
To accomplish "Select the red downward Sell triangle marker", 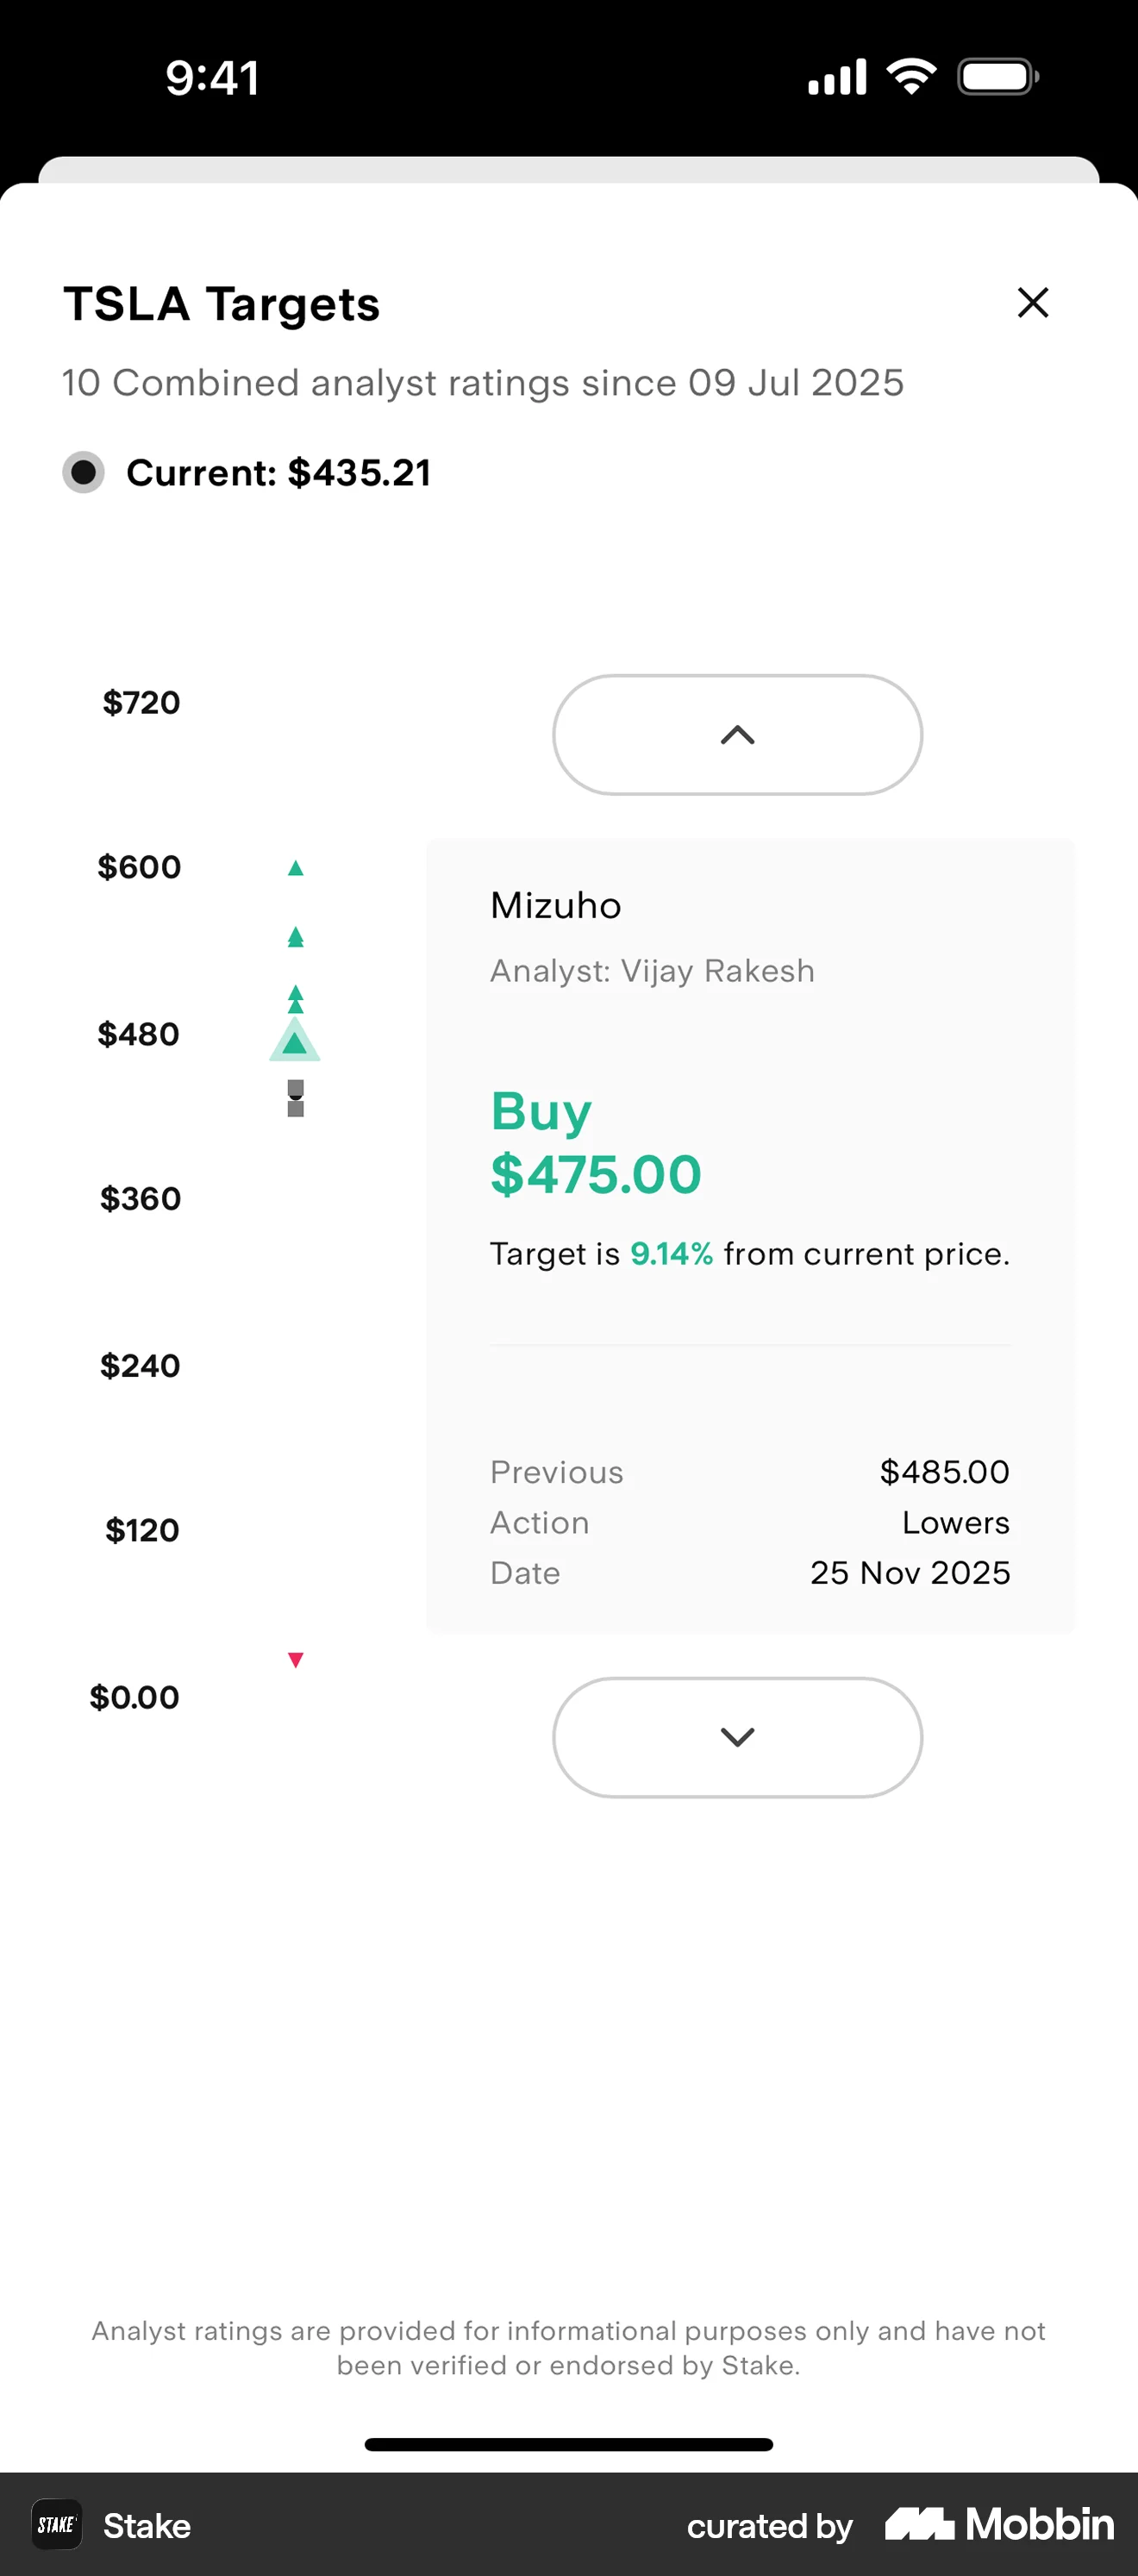I will (x=294, y=1659).
